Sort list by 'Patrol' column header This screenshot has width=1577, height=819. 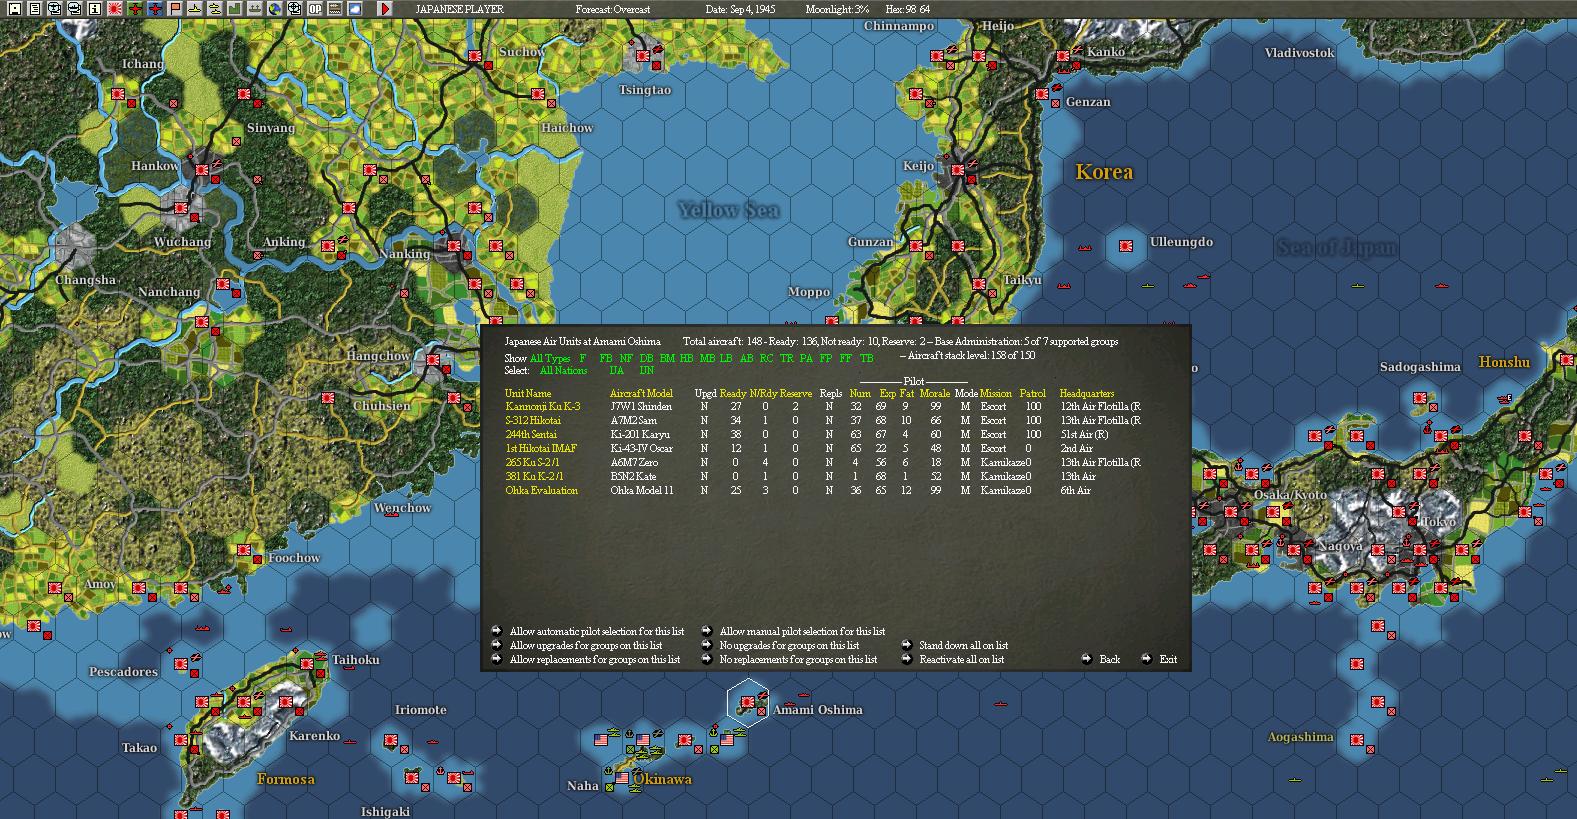(x=1033, y=394)
